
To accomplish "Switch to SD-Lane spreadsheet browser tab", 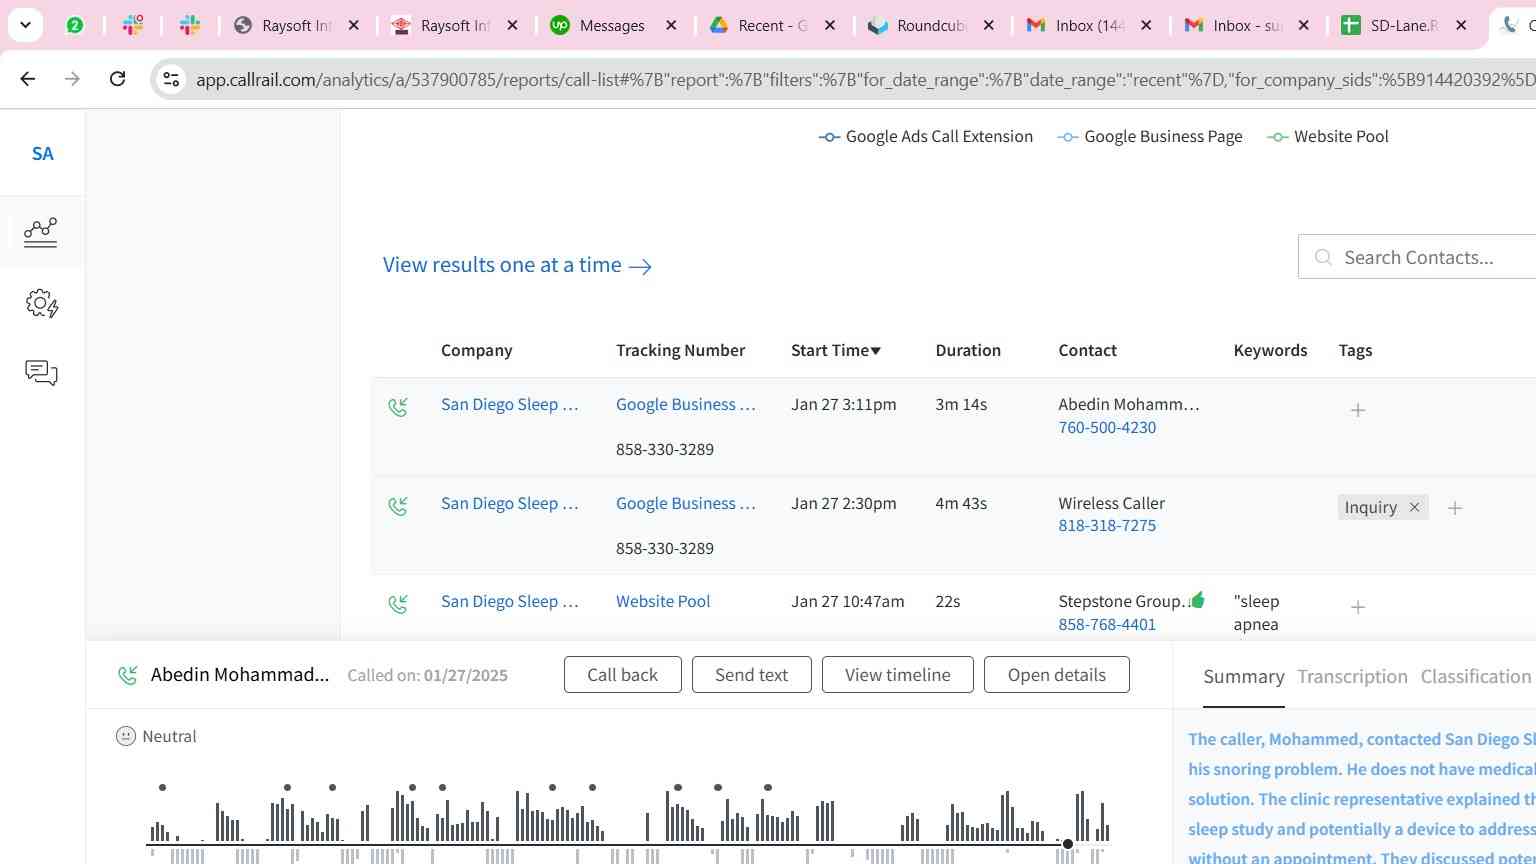I will pyautogui.click(x=1403, y=26).
